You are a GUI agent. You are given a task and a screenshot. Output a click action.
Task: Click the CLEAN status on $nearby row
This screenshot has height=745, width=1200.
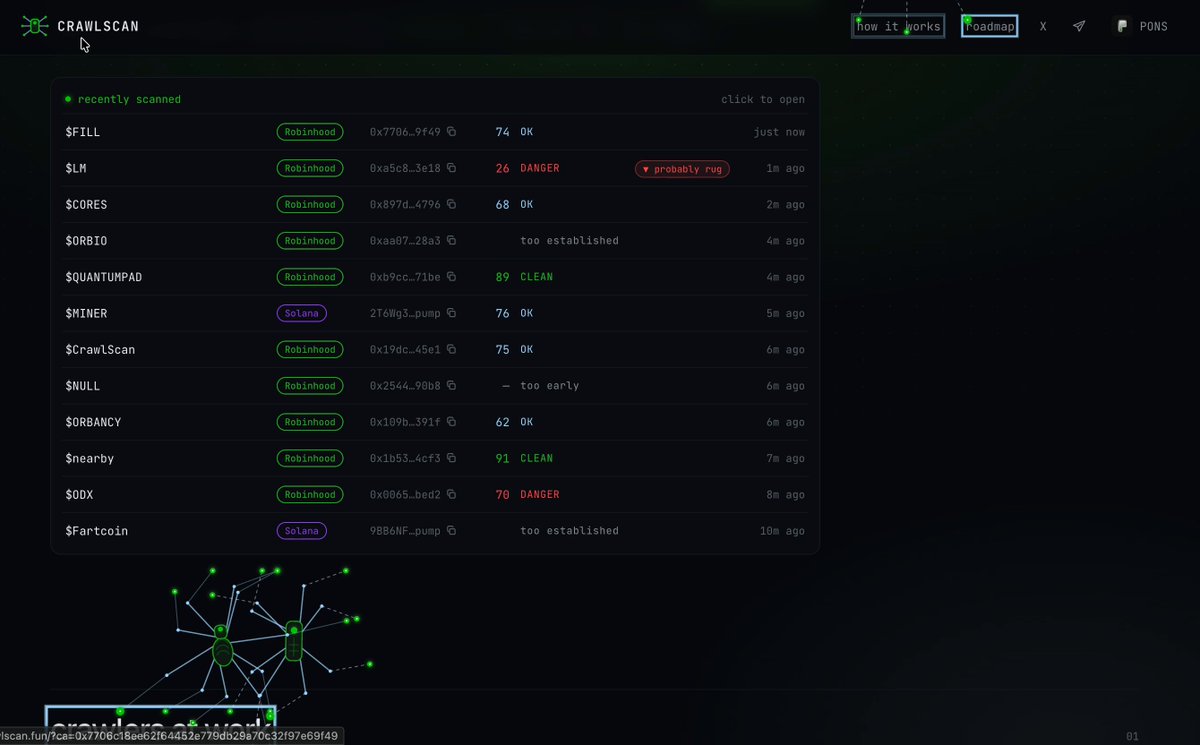tap(537, 458)
